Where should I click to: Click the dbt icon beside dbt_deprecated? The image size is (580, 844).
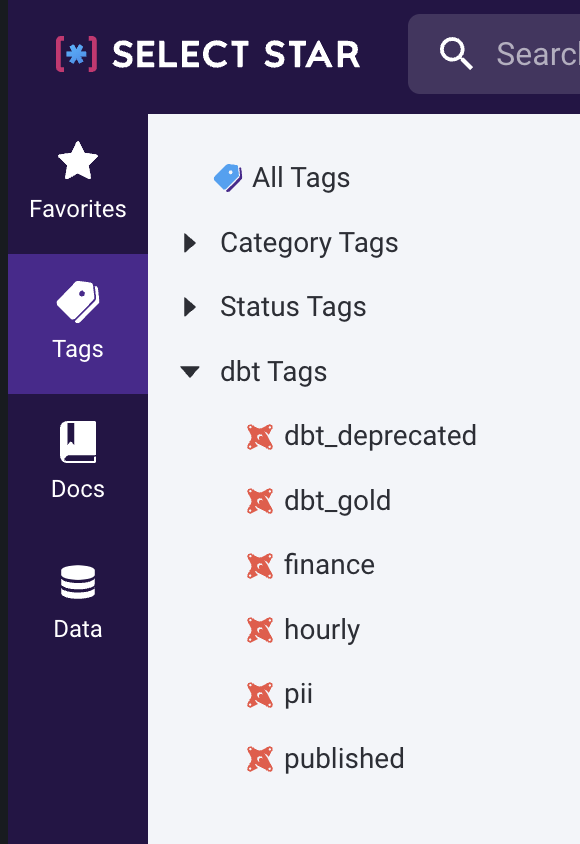tap(260, 437)
